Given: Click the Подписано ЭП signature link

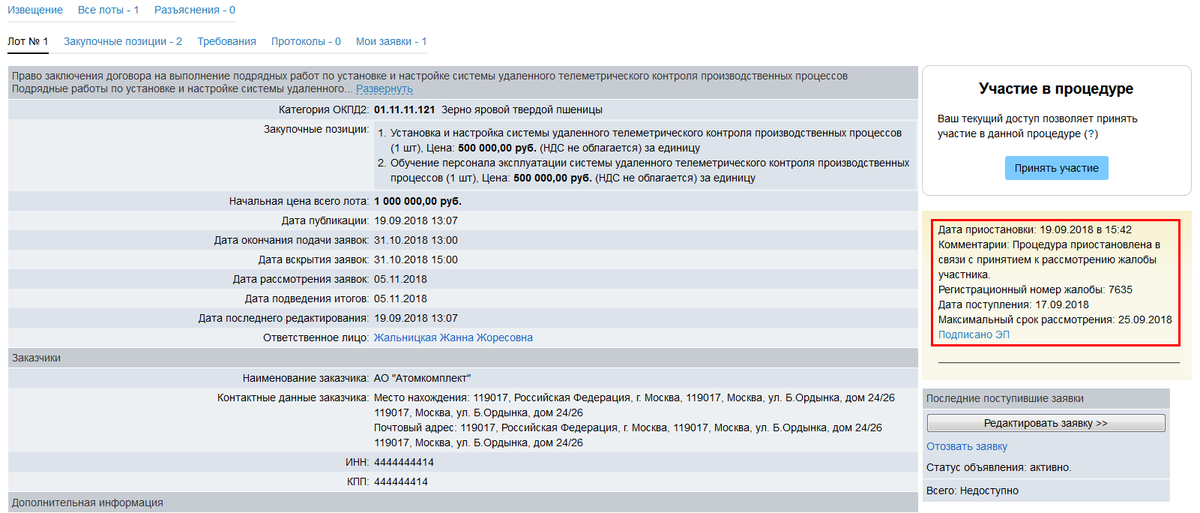Looking at the screenshot, I should 973,335.
